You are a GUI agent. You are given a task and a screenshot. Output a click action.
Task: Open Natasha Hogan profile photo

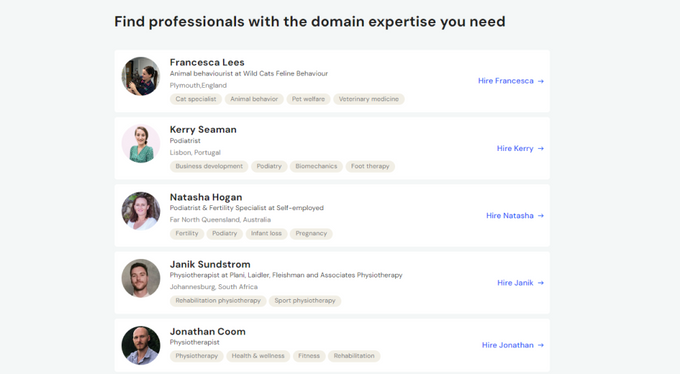click(141, 211)
